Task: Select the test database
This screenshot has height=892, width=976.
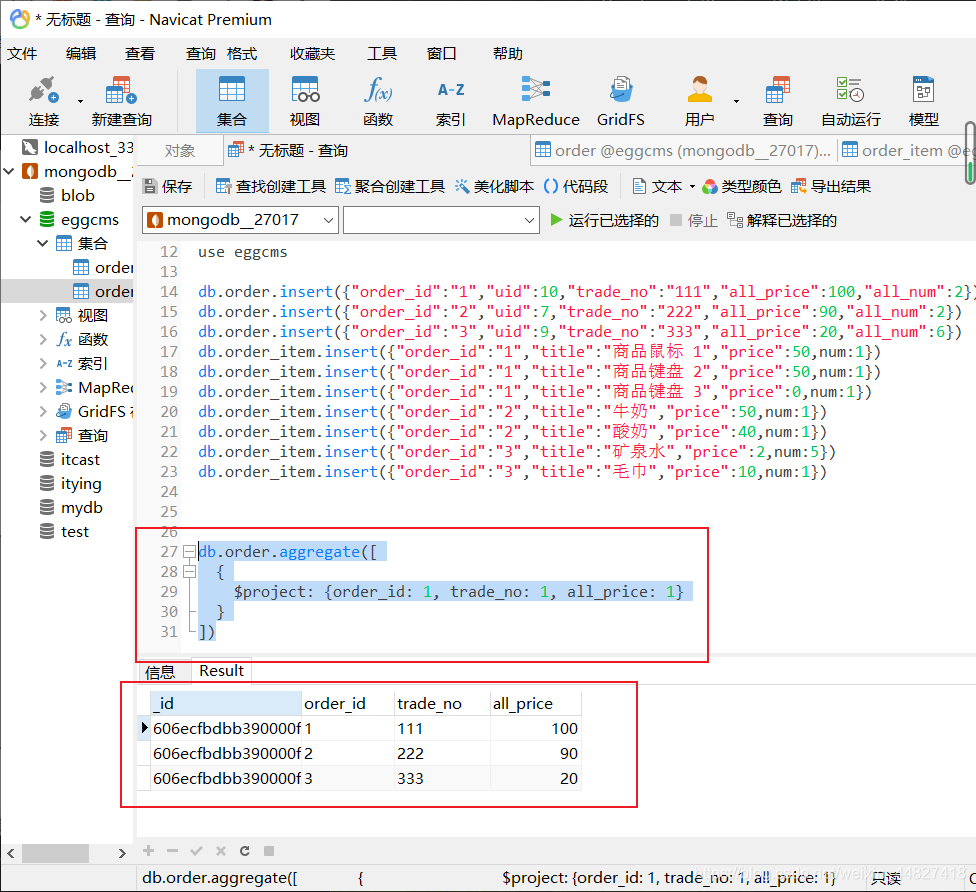Action: (x=64, y=532)
